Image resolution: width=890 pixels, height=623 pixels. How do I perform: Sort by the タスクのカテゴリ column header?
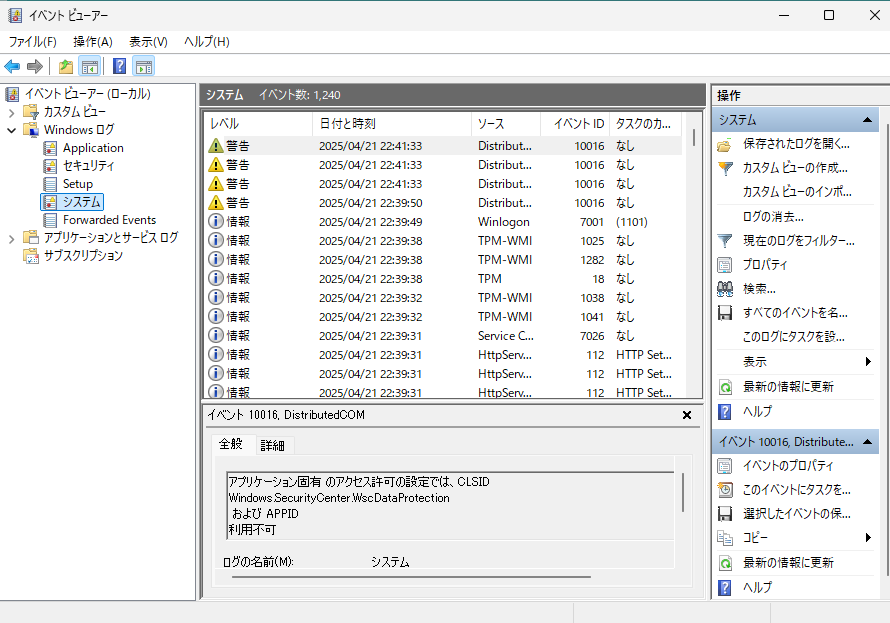(645, 124)
